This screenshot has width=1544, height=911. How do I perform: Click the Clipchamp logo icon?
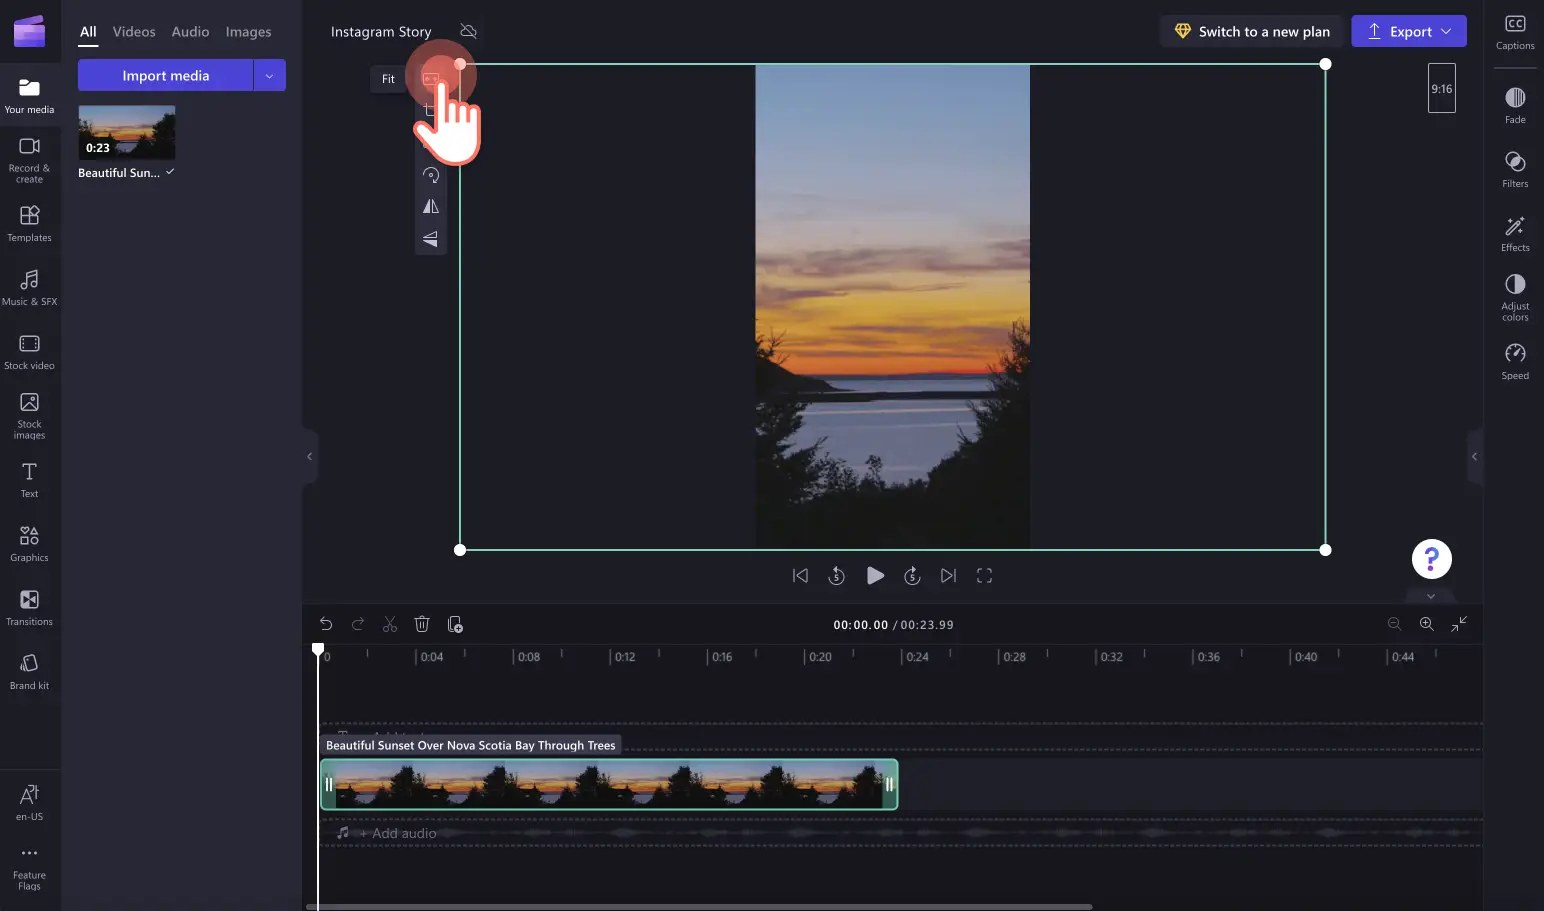[29, 31]
